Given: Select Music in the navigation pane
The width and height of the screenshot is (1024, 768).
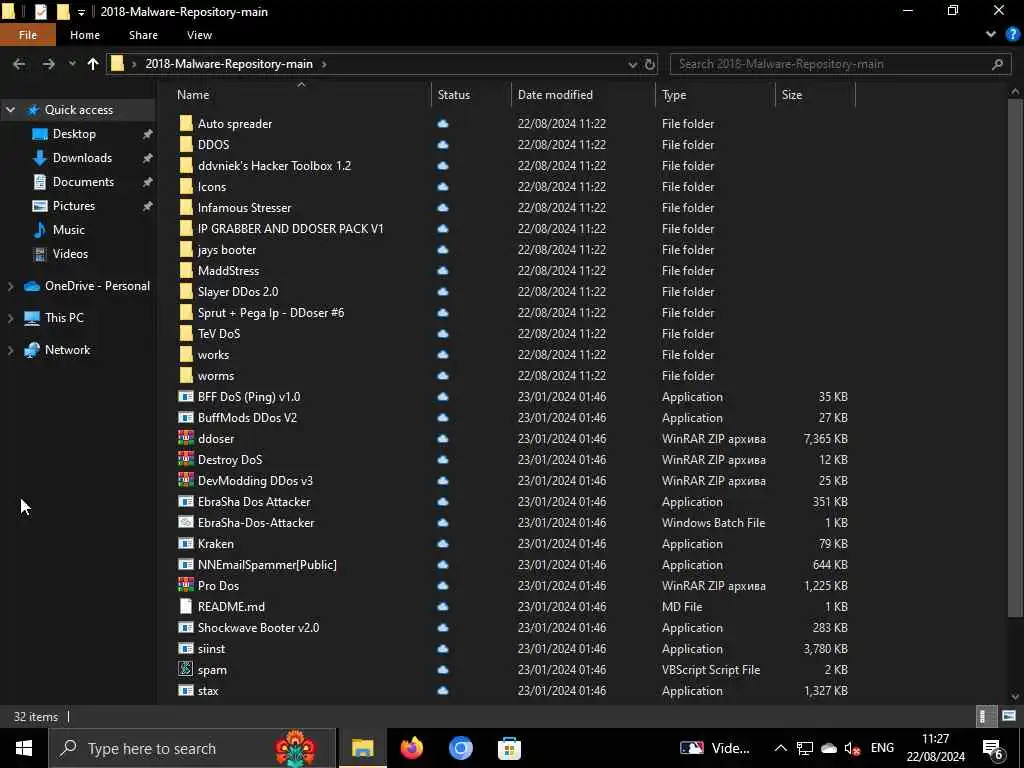Looking at the screenshot, I should pos(69,230).
